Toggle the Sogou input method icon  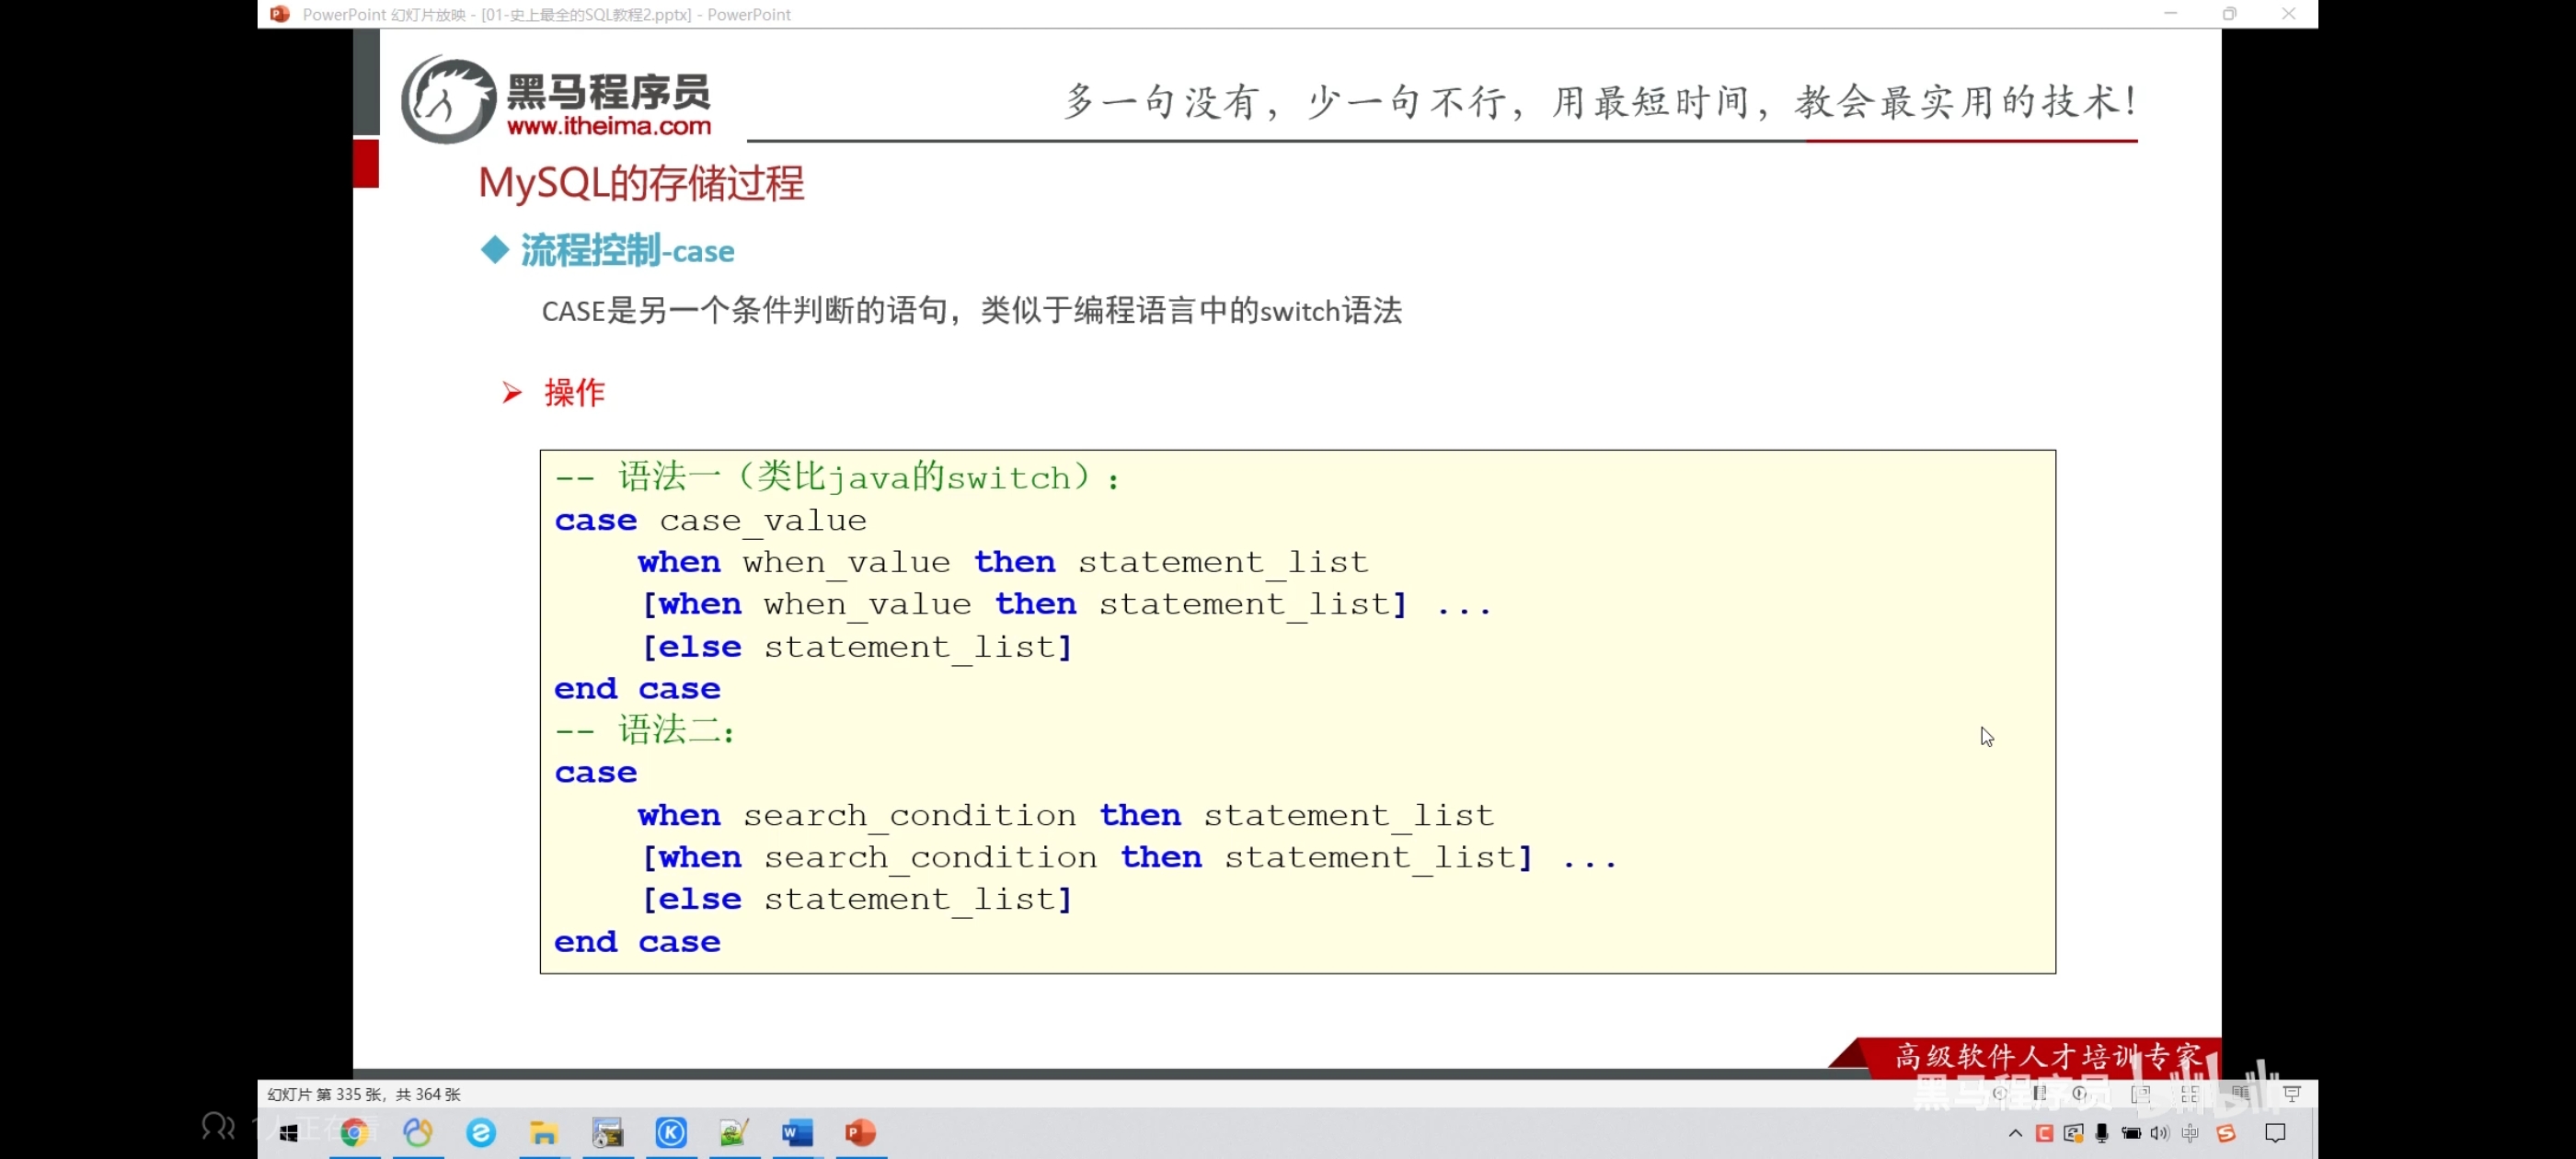tap(2226, 1132)
